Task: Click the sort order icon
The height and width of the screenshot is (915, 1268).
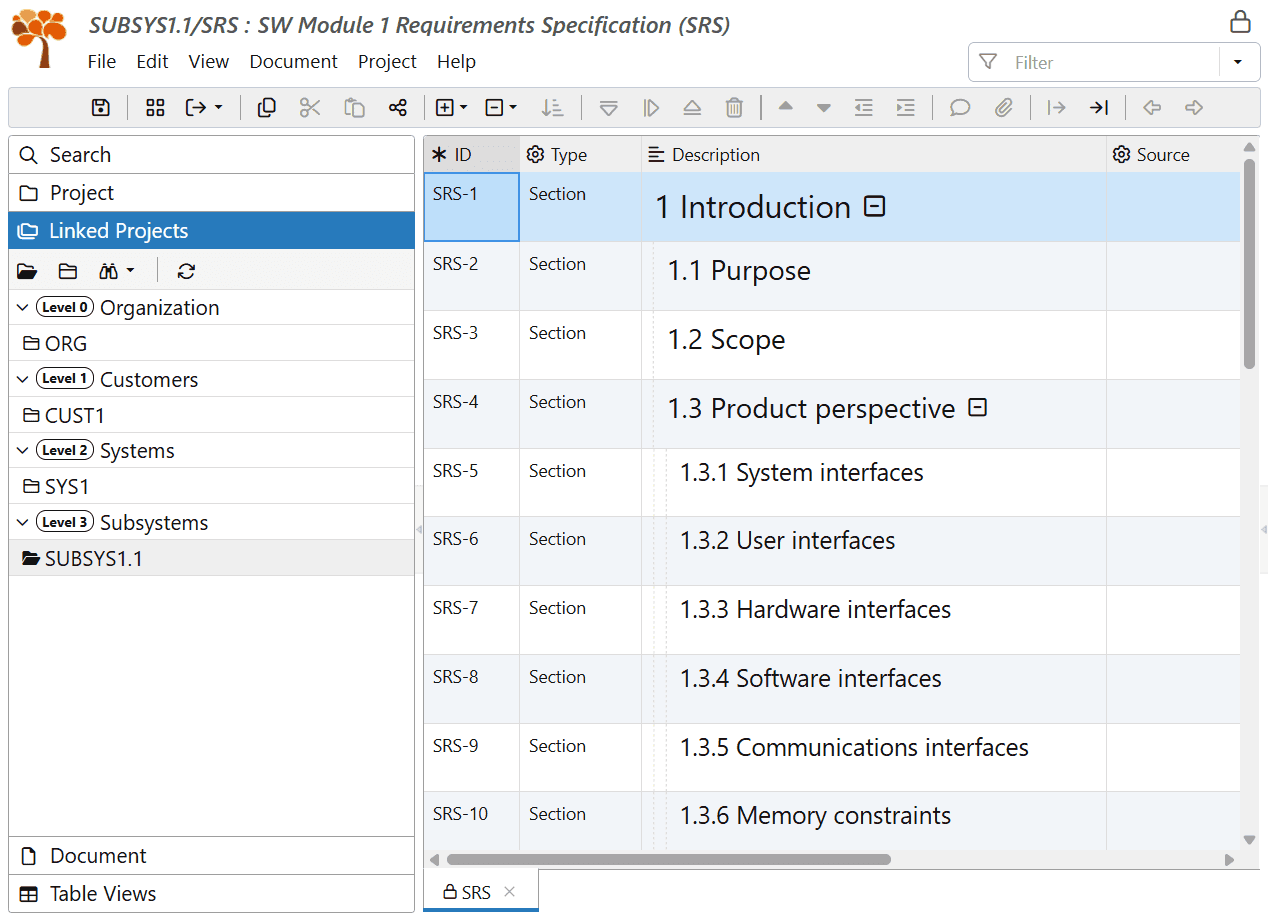Action: point(552,108)
